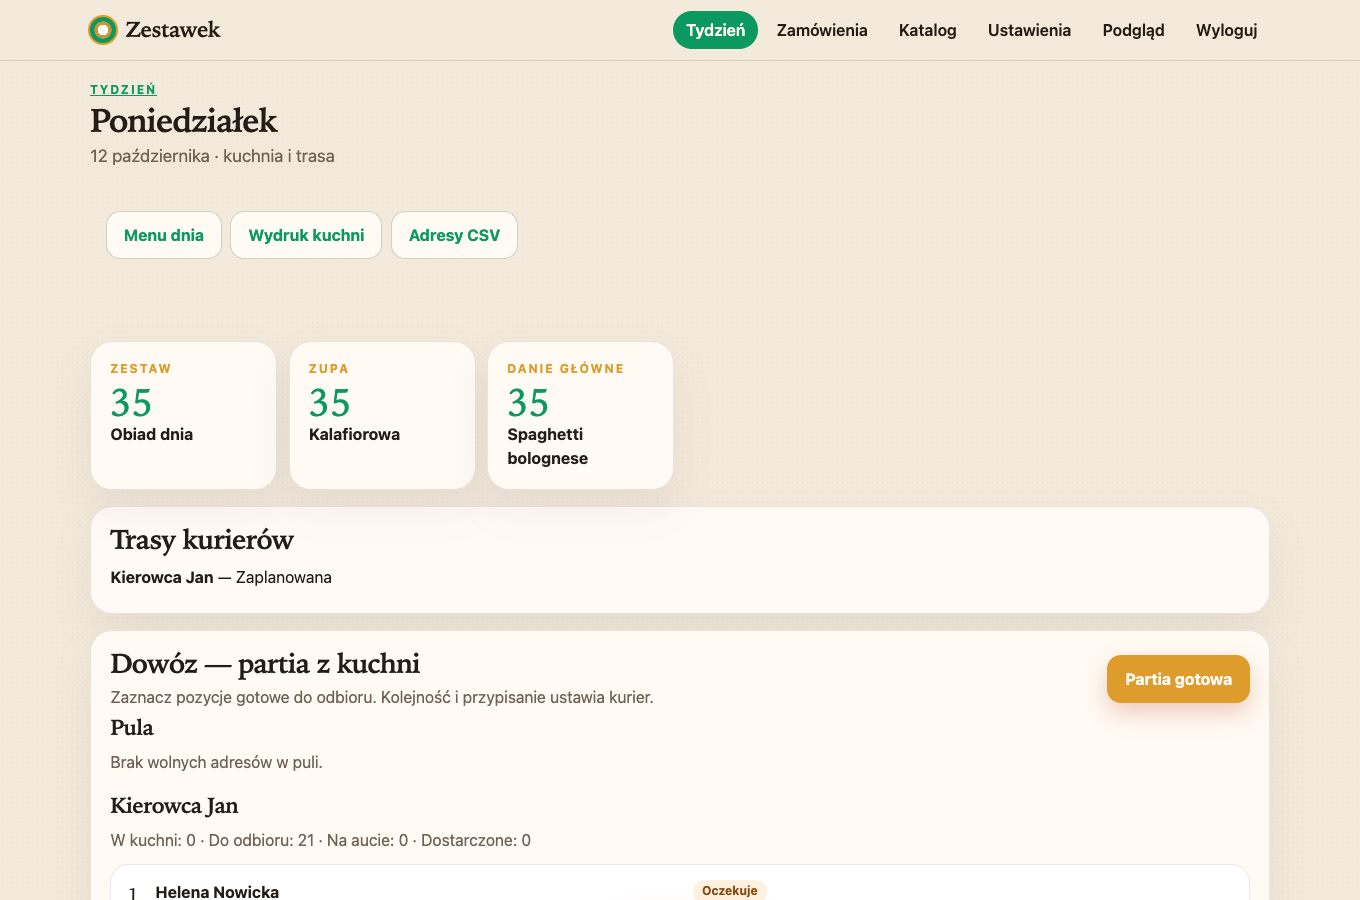Download Adresy CSV
Screen dimensions: 1360x900
pyautogui.click(x=454, y=235)
